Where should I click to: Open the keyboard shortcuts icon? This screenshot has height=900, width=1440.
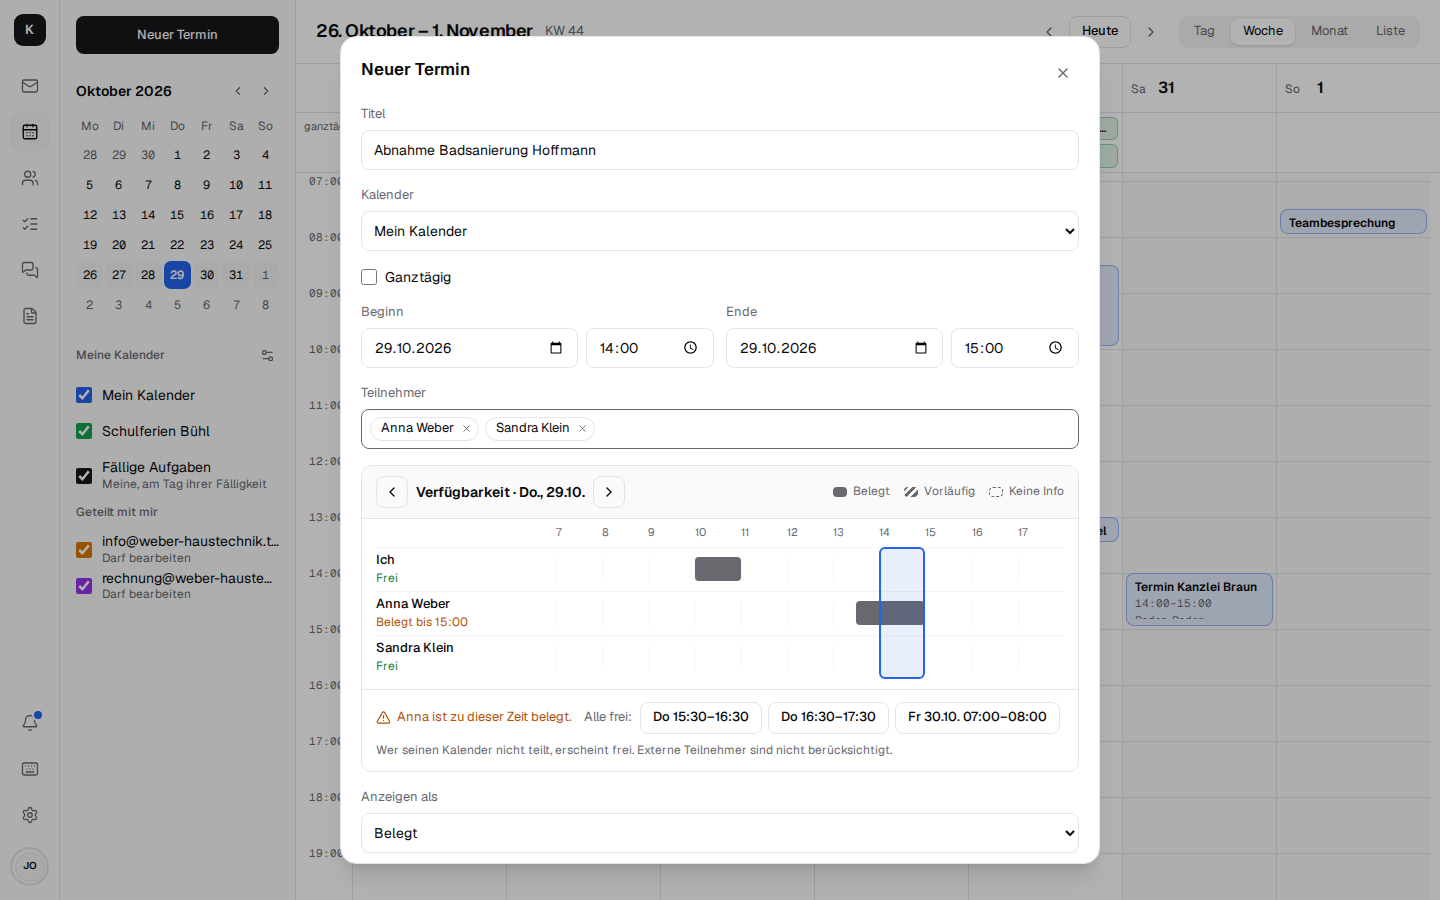(30, 769)
